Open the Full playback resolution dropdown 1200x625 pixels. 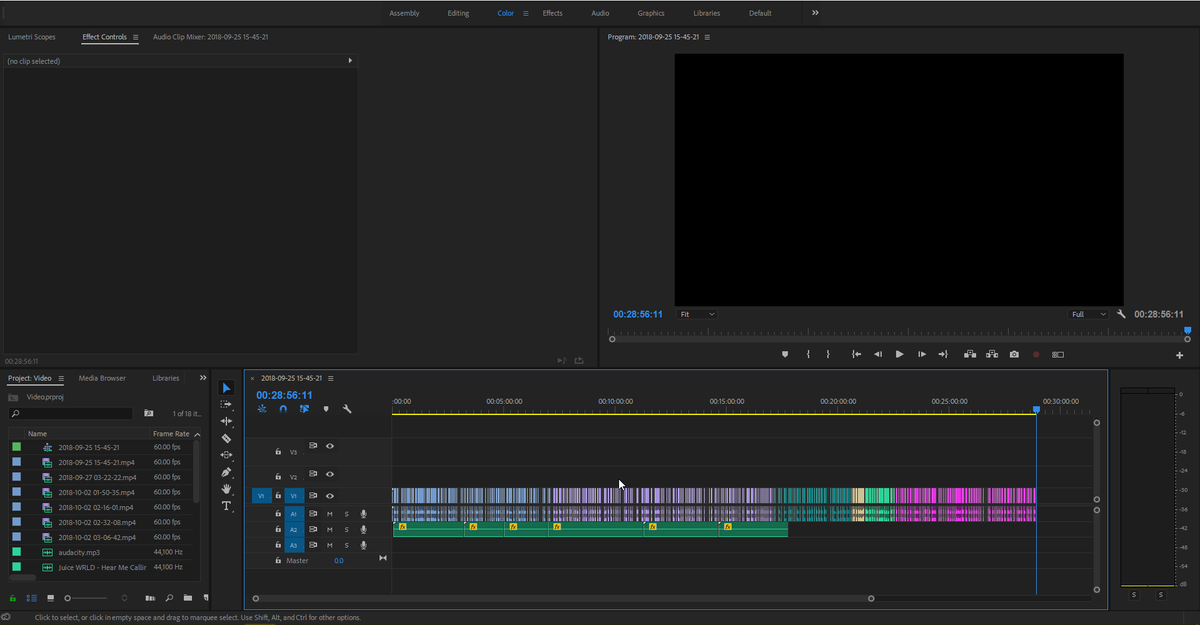click(1088, 314)
